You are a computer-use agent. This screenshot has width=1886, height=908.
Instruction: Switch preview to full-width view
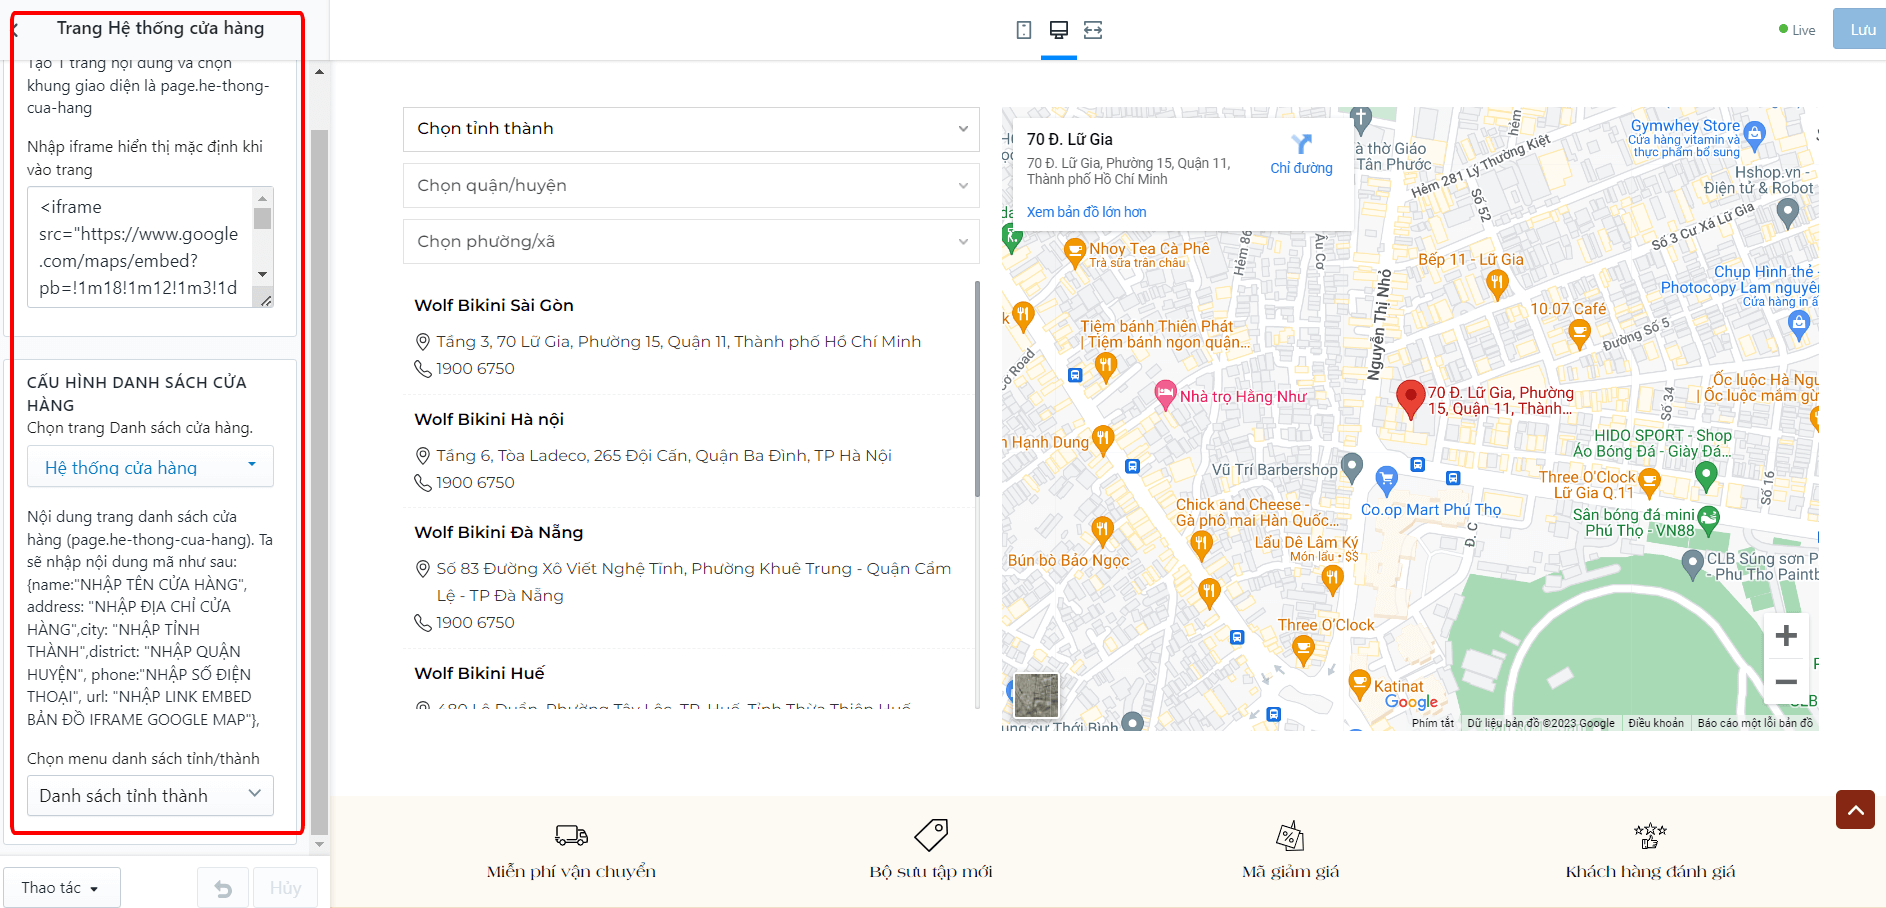(x=1093, y=30)
